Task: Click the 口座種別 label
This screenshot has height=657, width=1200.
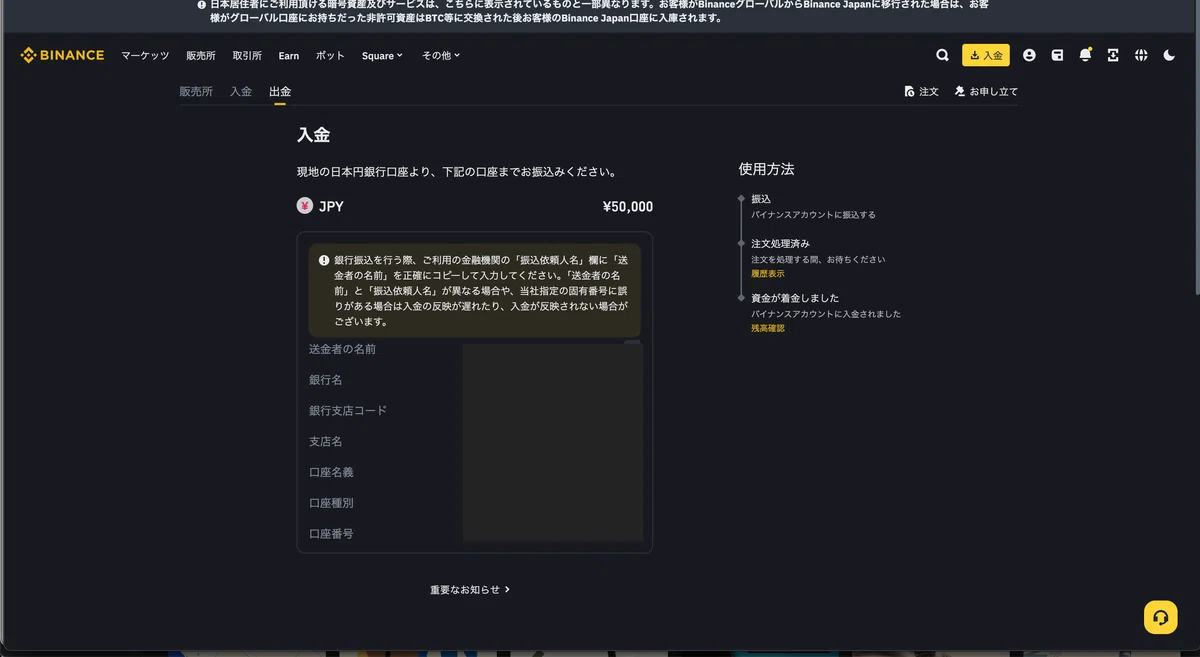Action: (x=331, y=503)
